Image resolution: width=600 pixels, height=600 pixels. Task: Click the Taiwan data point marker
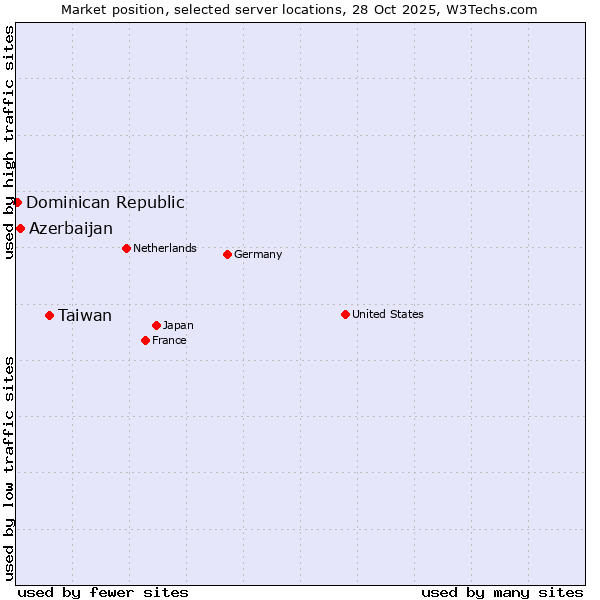49,315
